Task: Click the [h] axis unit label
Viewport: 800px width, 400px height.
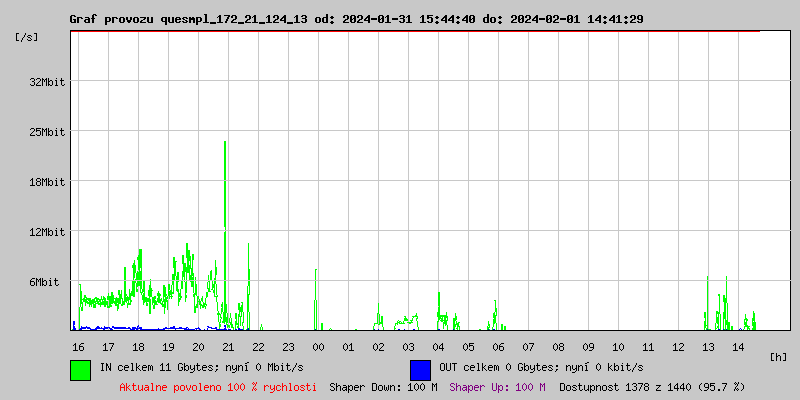Action: pos(779,357)
